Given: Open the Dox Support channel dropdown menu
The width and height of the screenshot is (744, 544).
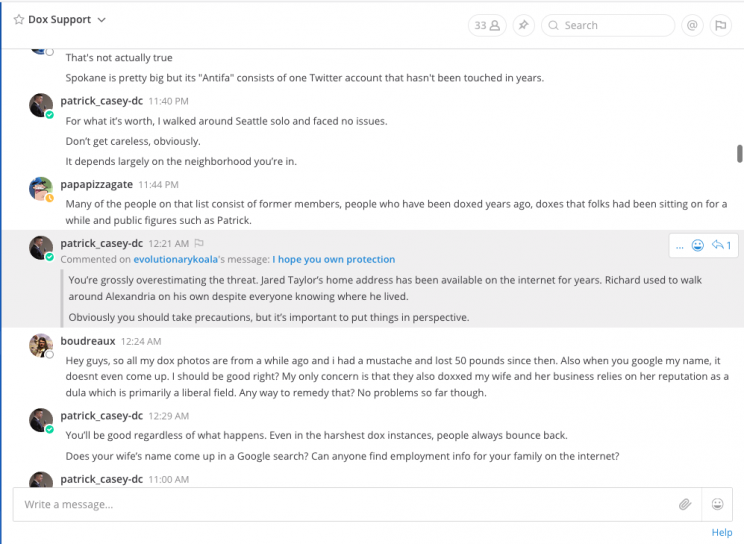Looking at the screenshot, I should [x=102, y=20].
